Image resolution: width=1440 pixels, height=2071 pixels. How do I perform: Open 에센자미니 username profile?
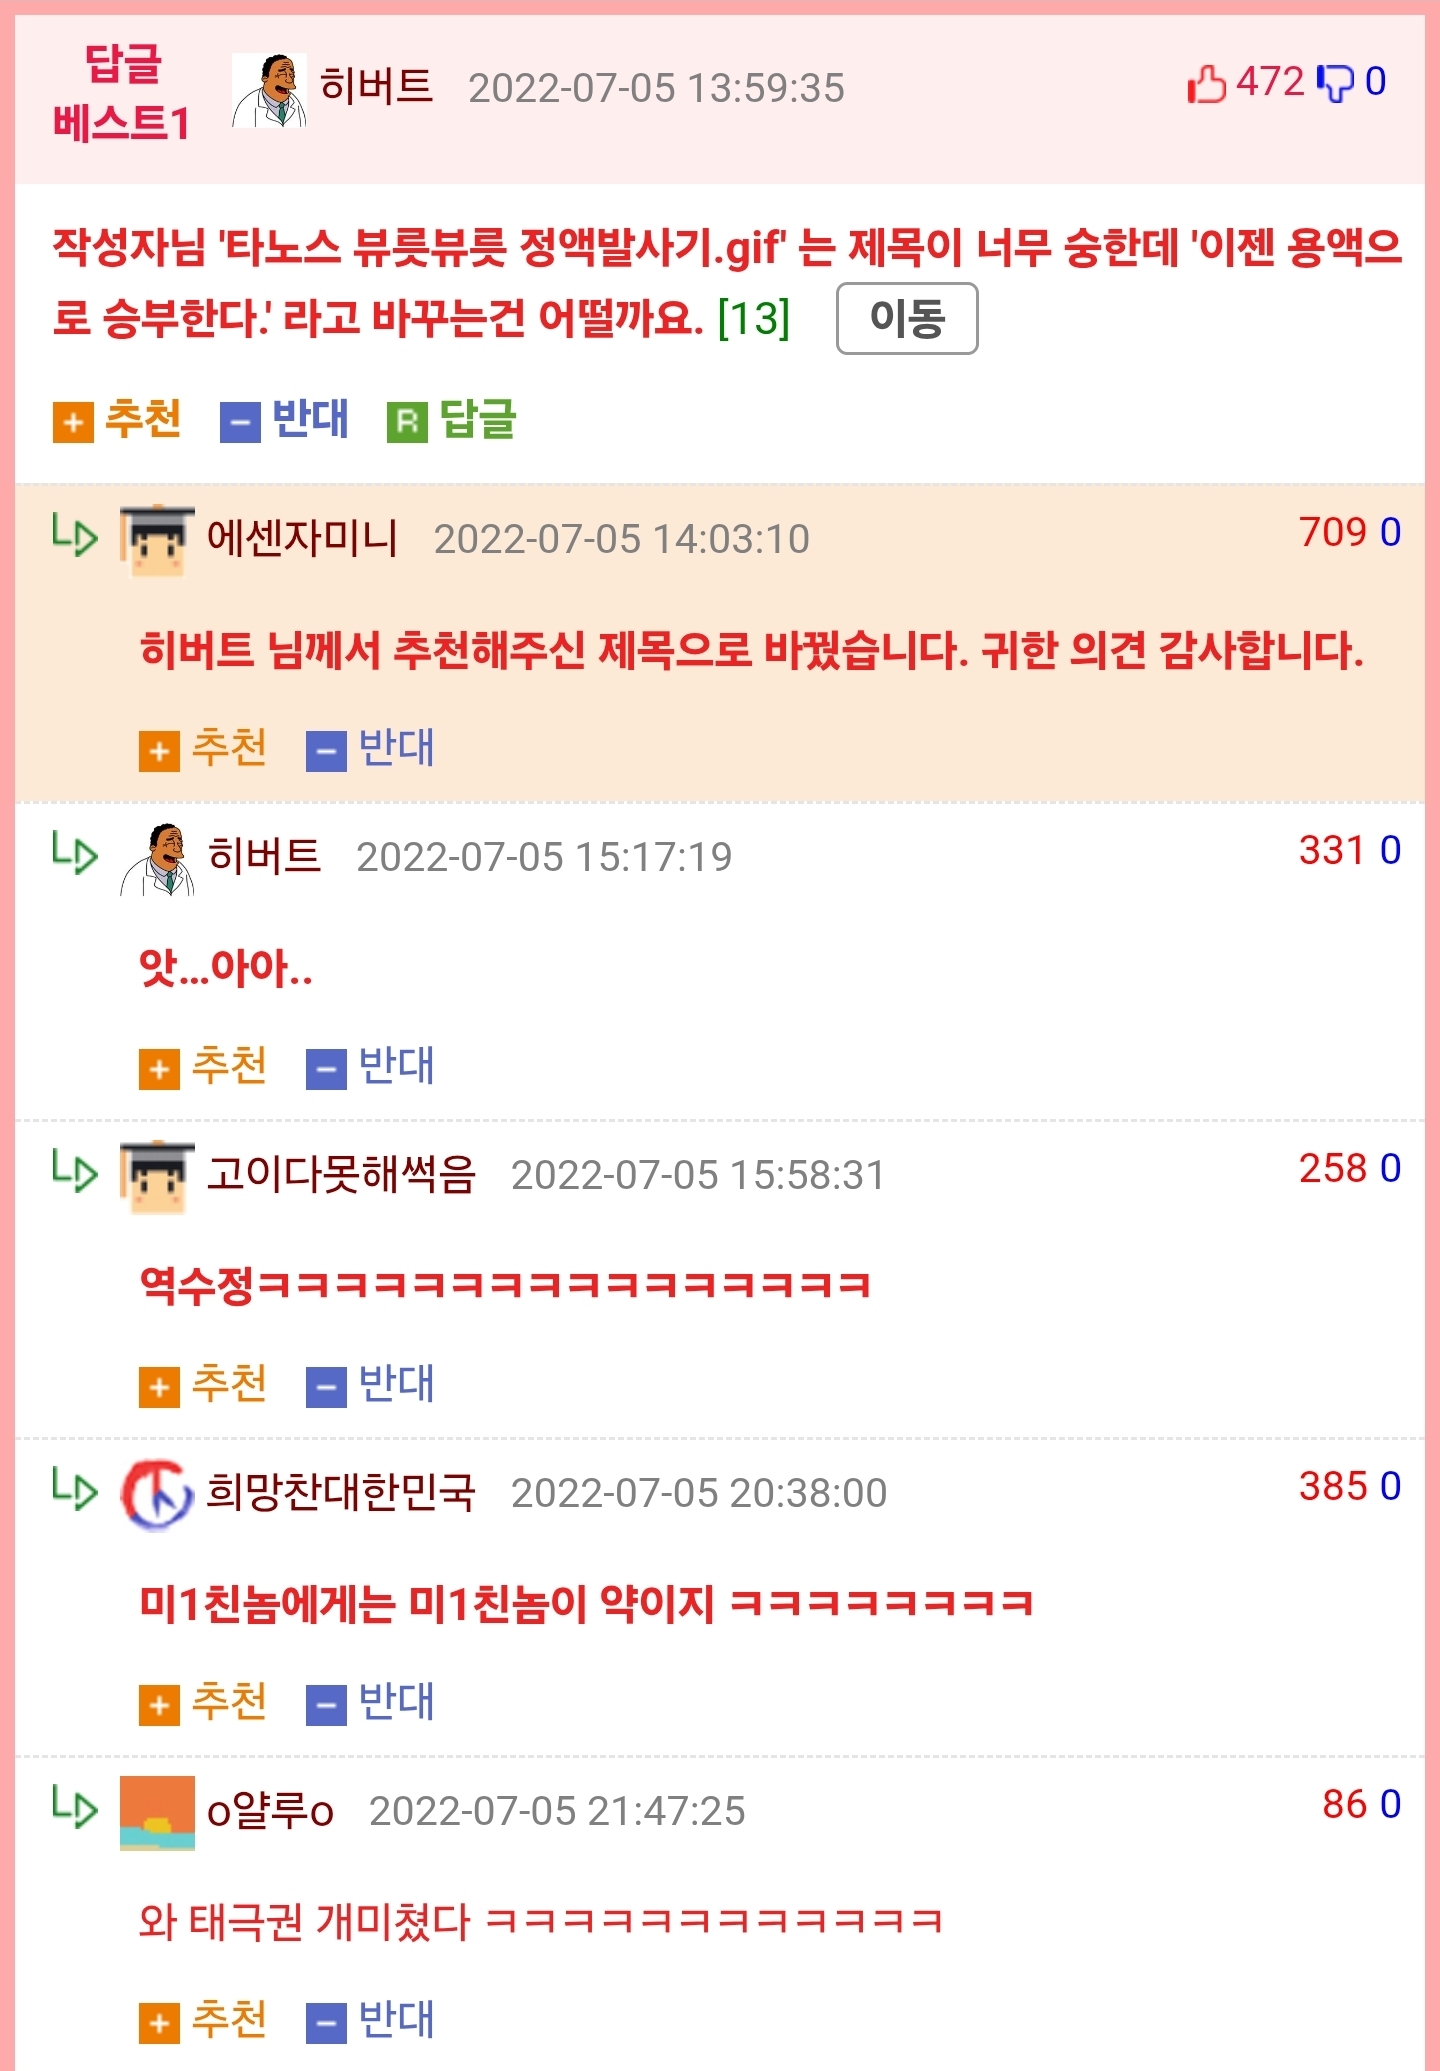click(x=302, y=538)
